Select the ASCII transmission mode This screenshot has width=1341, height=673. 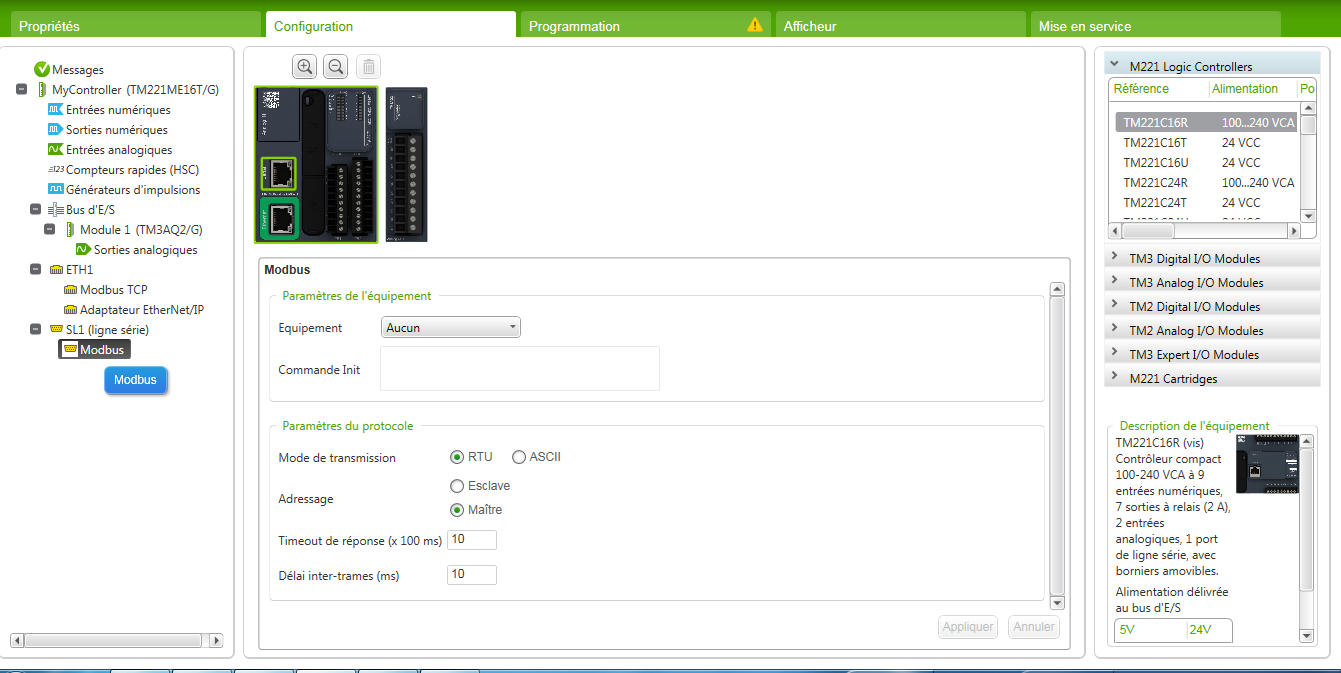[x=519, y=458]
